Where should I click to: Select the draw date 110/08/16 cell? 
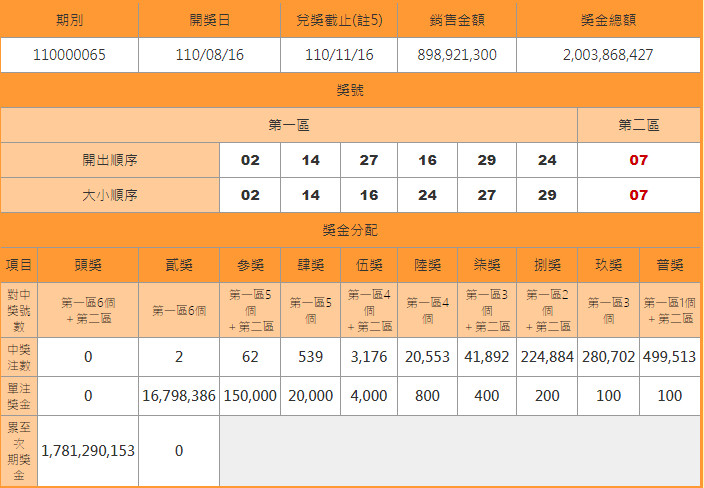[217, 55]
